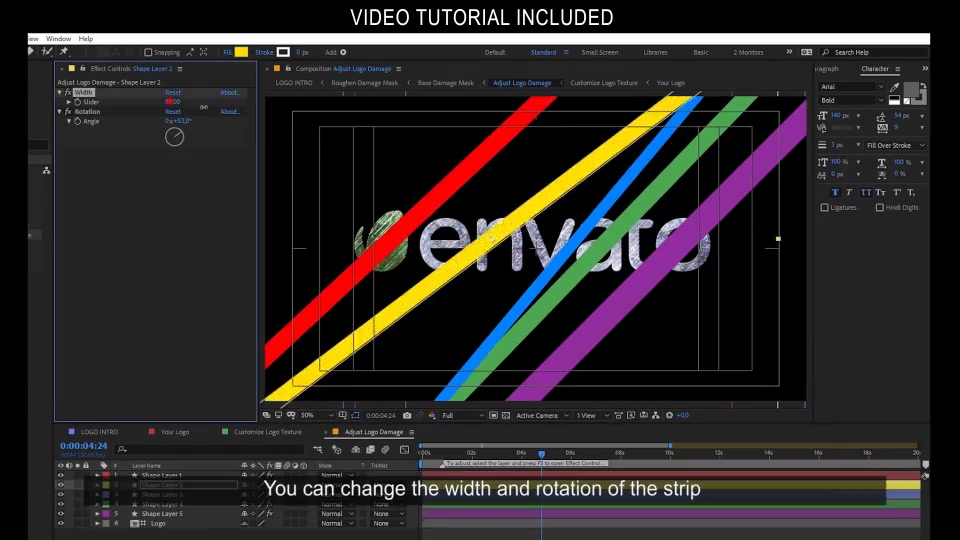960x540 pixels.
Task: Click the Add shape button
Action: click(x=343, y=53)
